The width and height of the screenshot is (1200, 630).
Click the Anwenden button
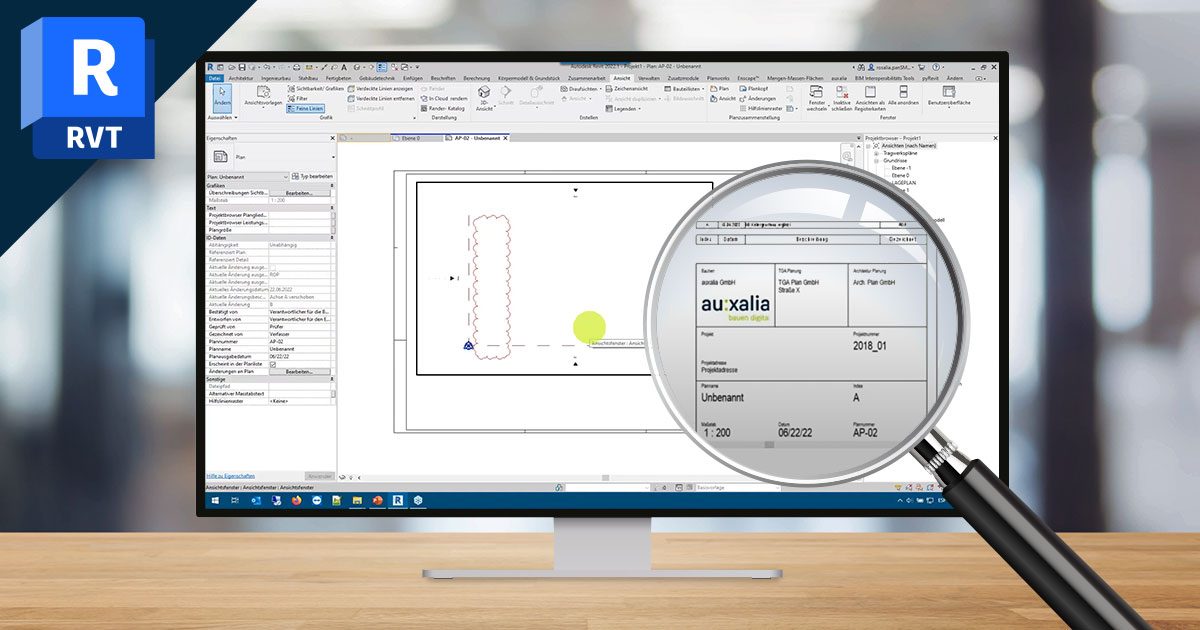[x=319, y=476]
